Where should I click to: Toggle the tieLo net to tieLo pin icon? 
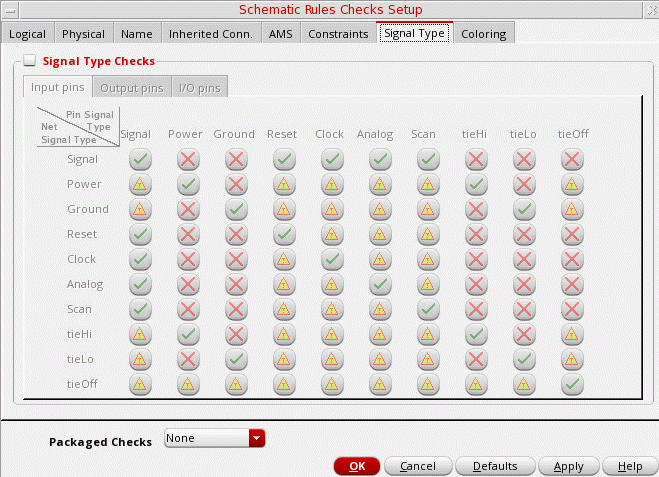[x=524, y=358]
